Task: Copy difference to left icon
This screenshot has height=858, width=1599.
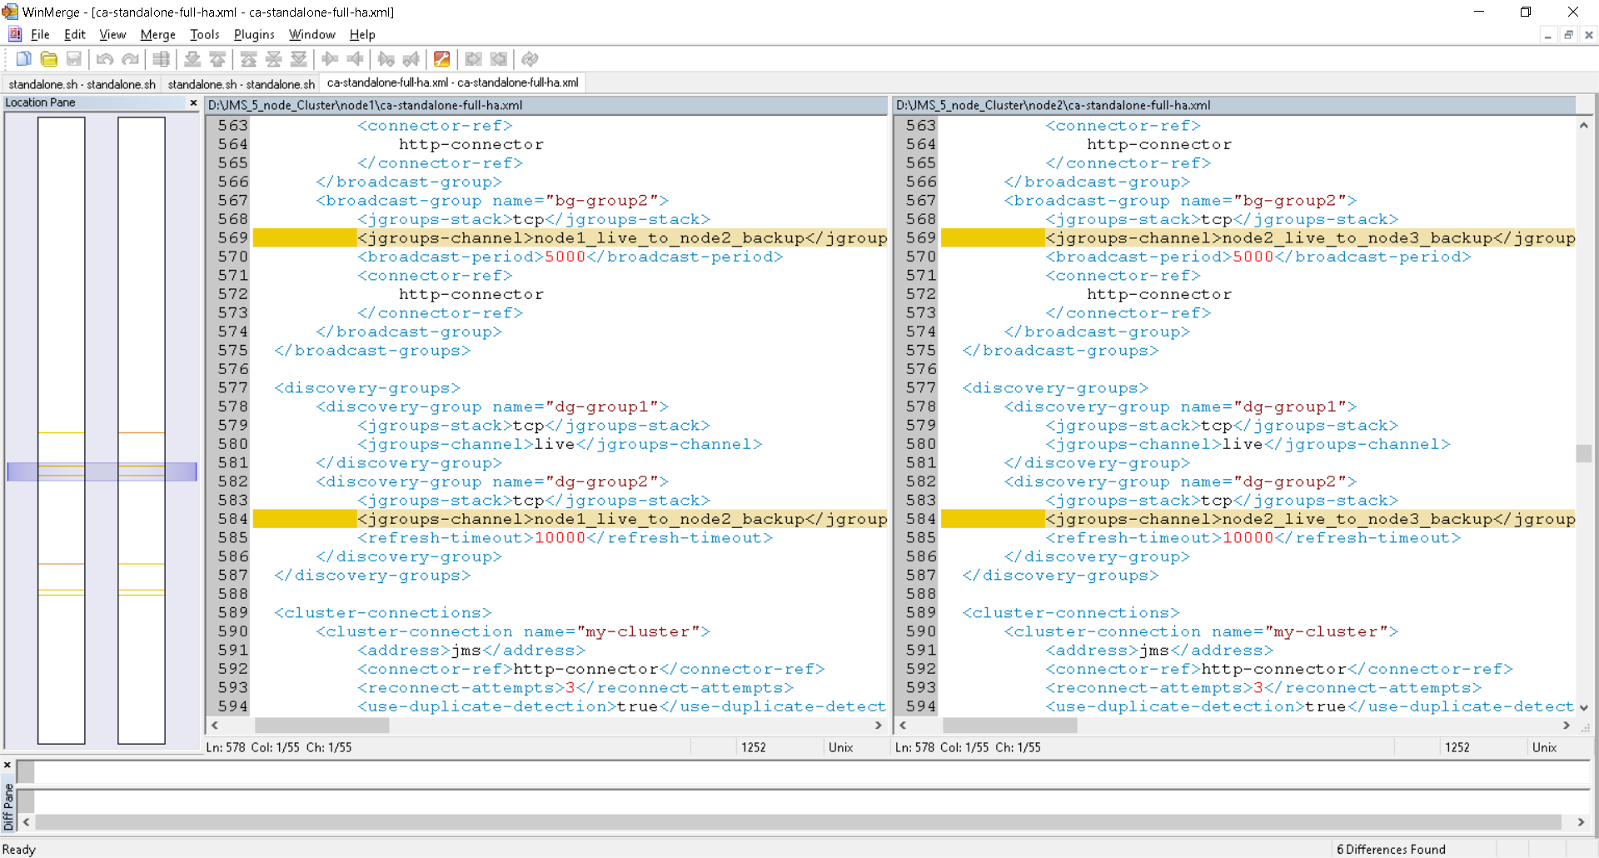Action: coord(354,59)
